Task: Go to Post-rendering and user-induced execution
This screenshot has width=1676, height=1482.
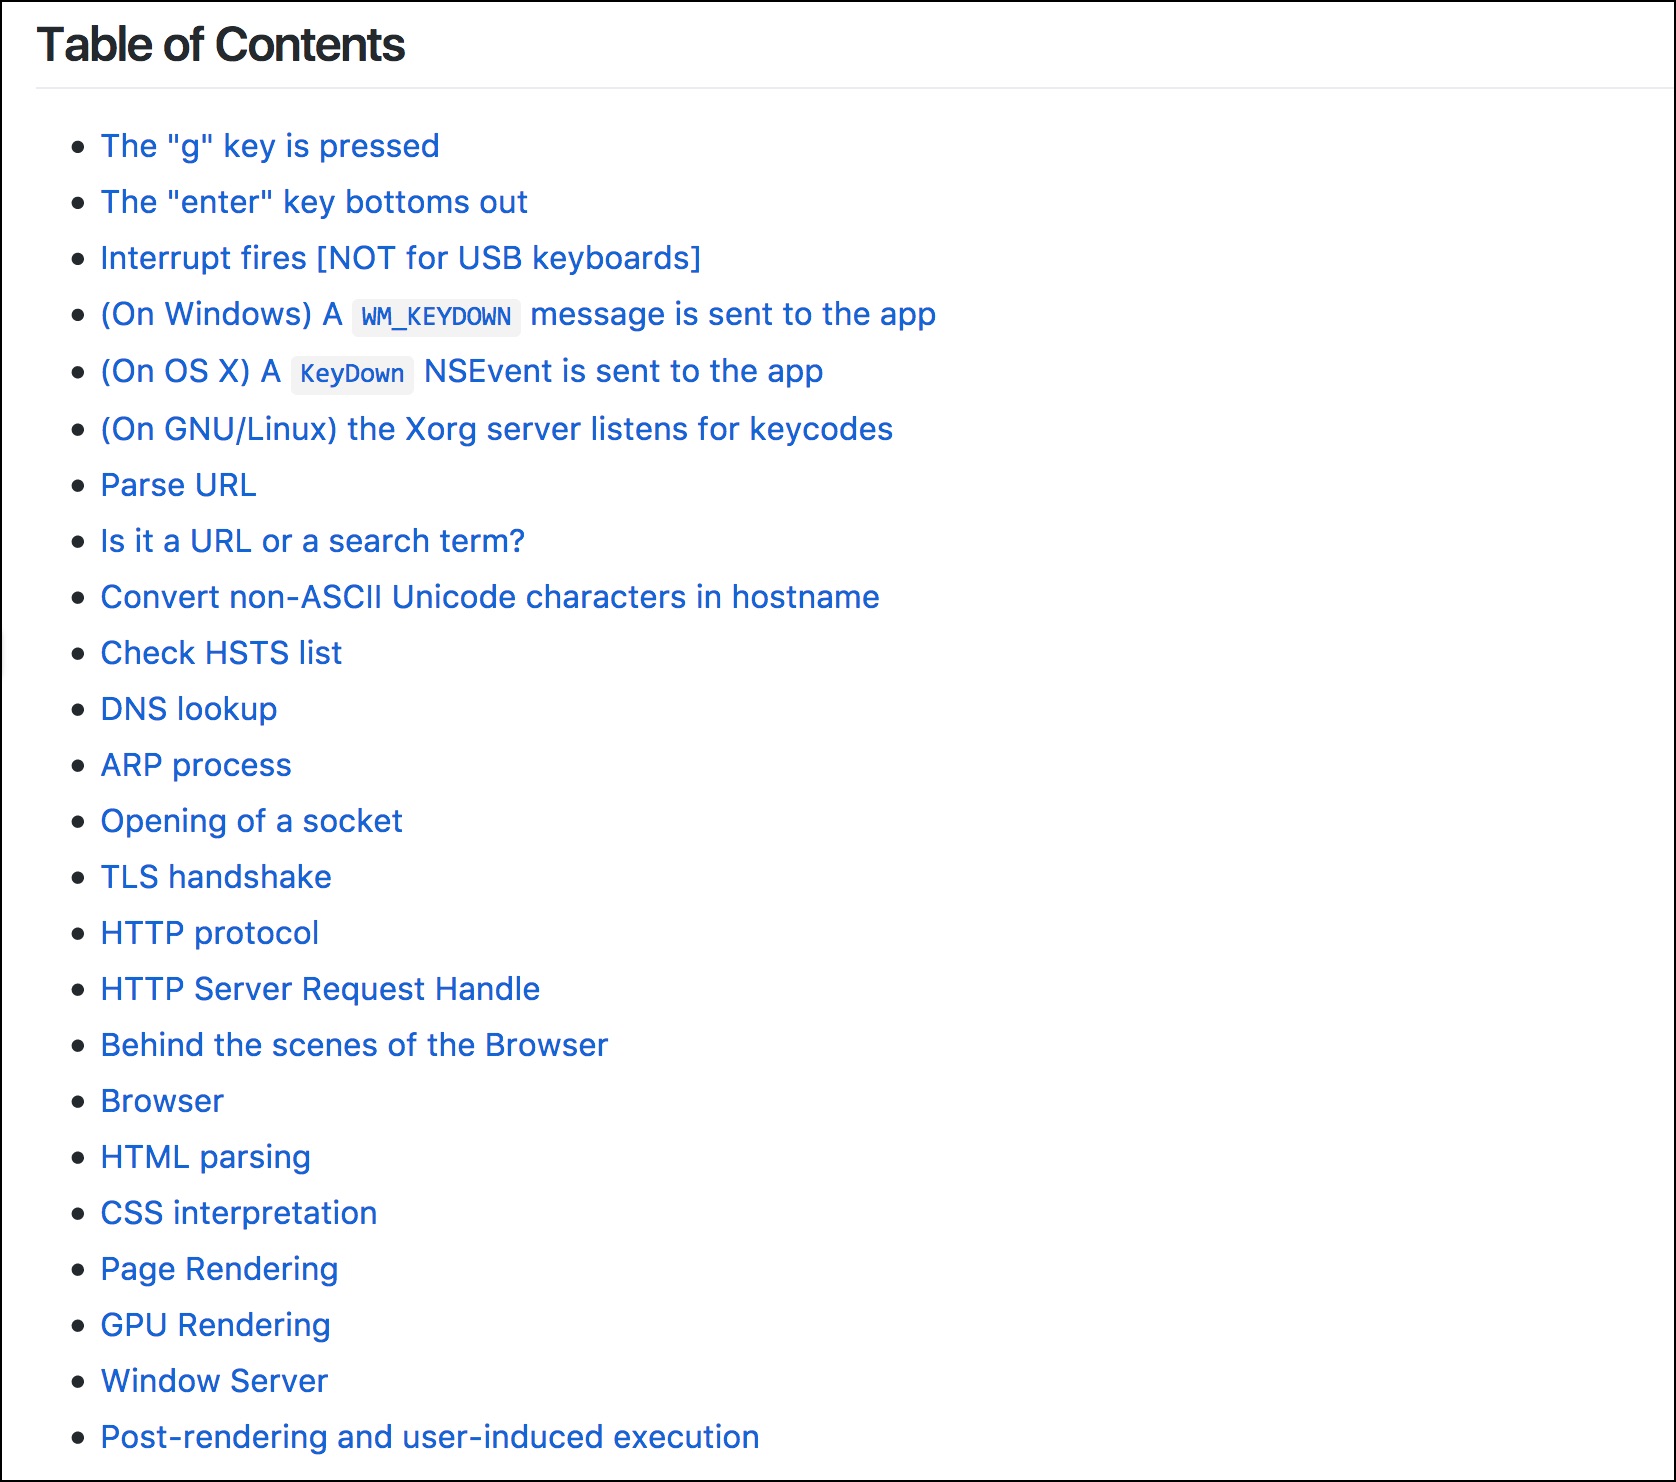Action: coord(430,1437)
